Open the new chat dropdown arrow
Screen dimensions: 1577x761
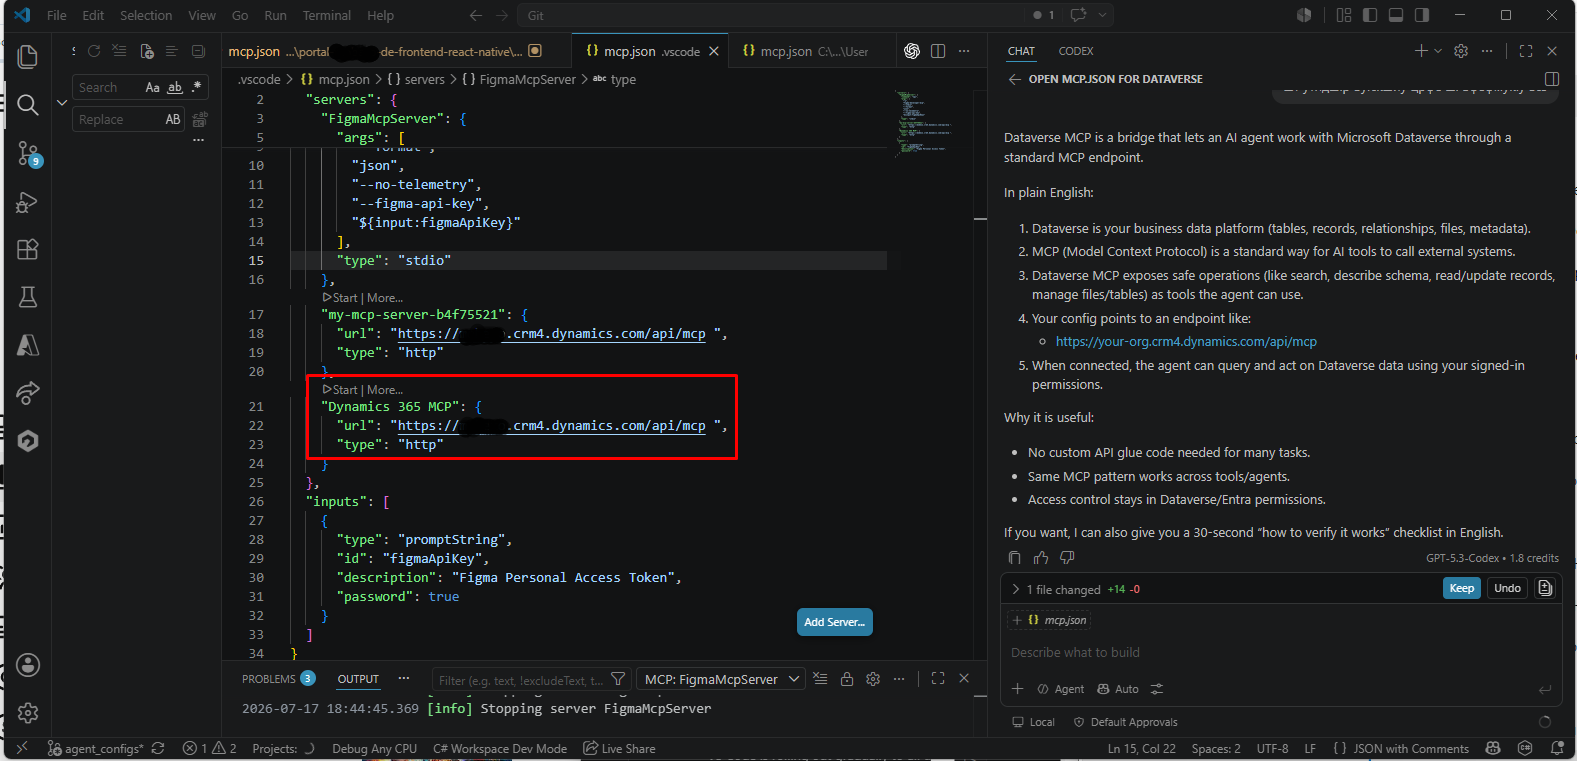click(x=1438, y=51)
